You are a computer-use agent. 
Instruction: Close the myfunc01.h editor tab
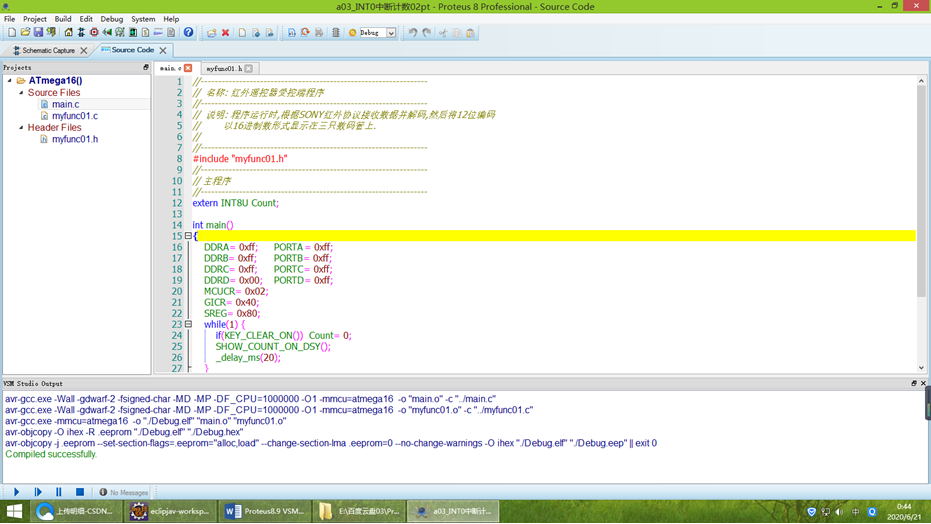tap(249, 68)
